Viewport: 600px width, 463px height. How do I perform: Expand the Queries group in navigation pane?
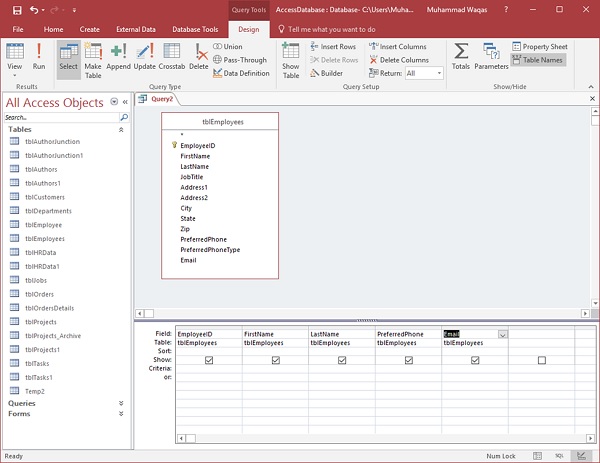pos(122,403)
